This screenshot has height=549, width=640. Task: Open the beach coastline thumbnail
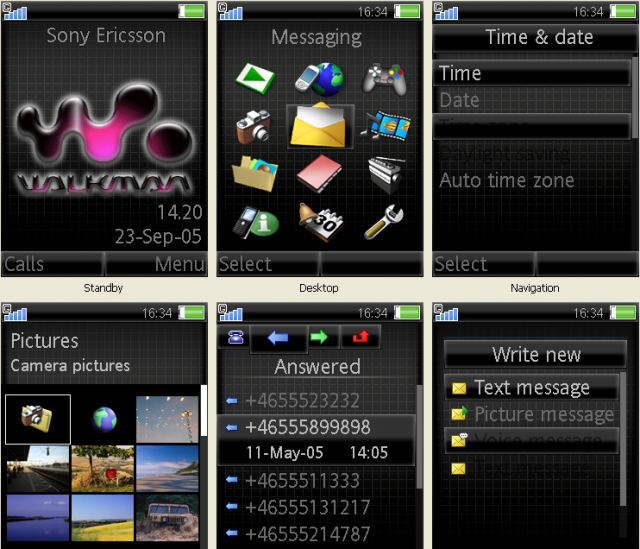click(x=167, y=469)
